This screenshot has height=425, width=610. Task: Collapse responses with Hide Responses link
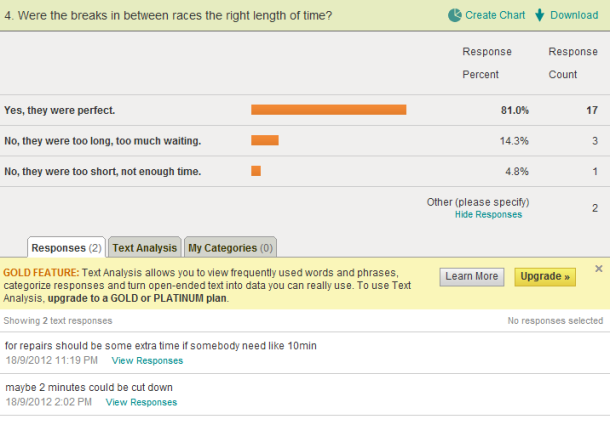click(488, 215)
